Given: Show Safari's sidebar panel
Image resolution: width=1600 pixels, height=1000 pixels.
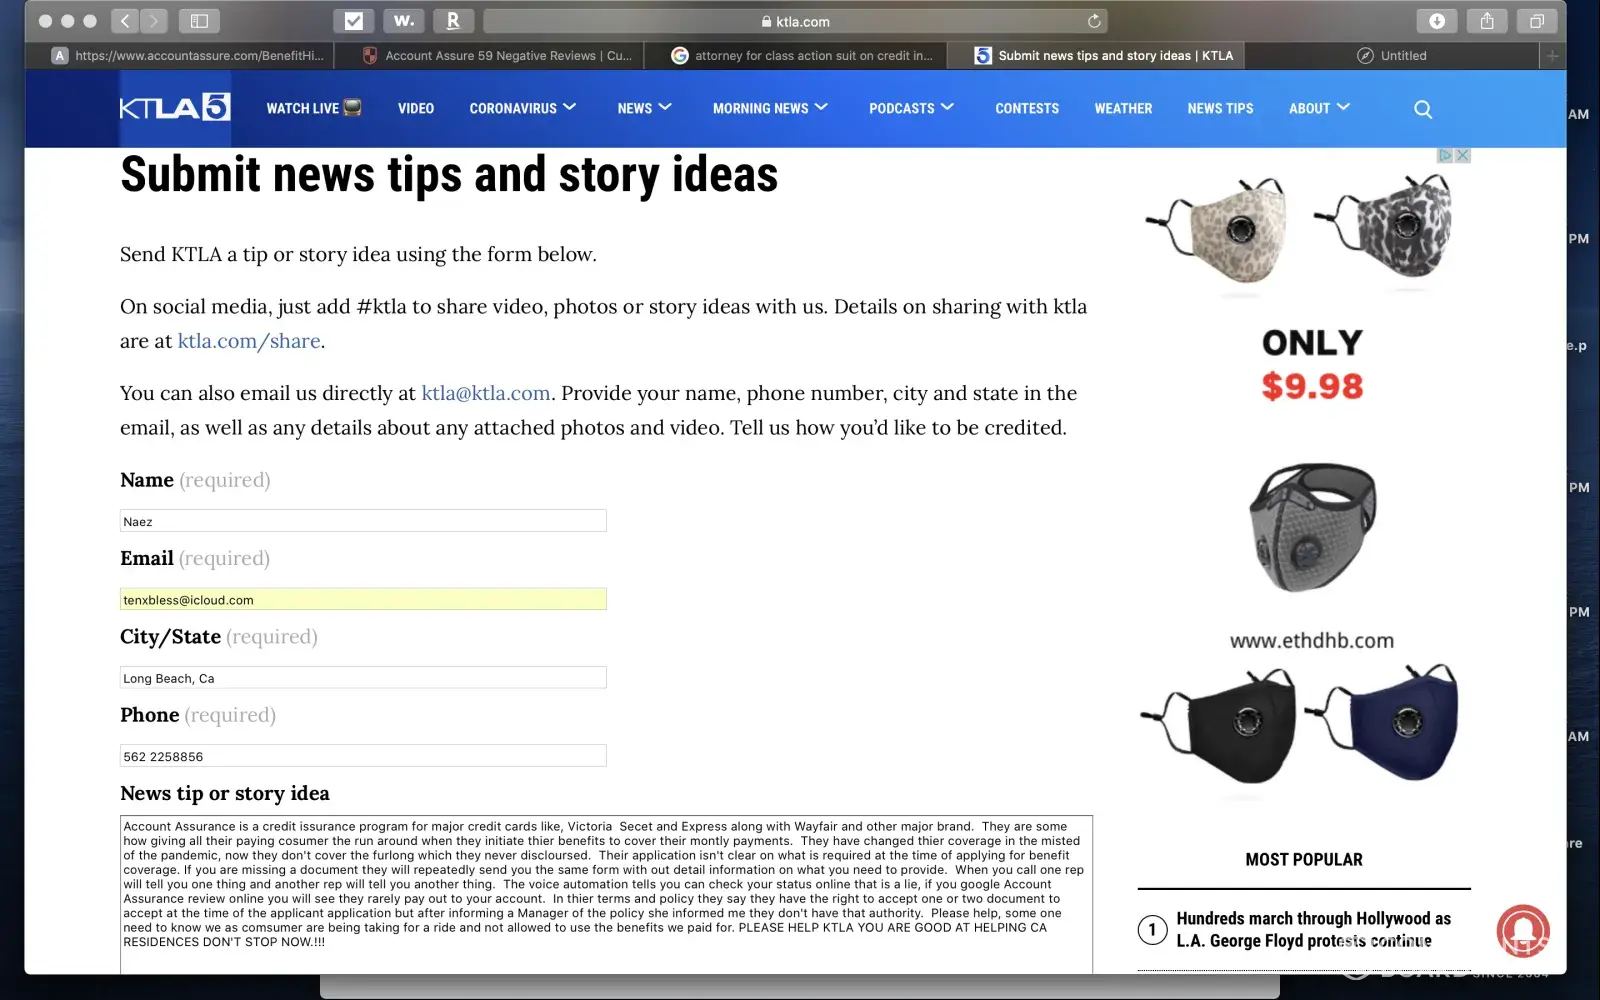Looking at the screenshot, I should (199, 21).
